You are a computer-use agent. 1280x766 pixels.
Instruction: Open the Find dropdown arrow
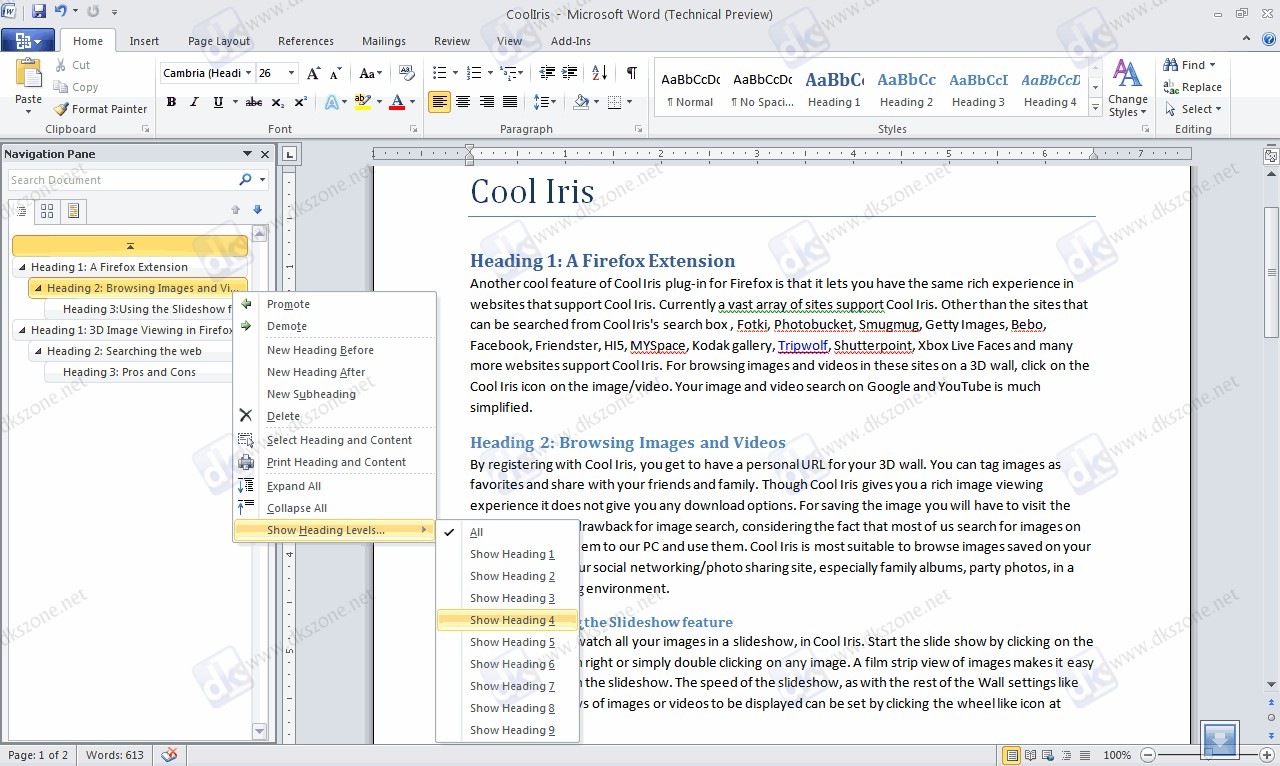coord(1213,65)
